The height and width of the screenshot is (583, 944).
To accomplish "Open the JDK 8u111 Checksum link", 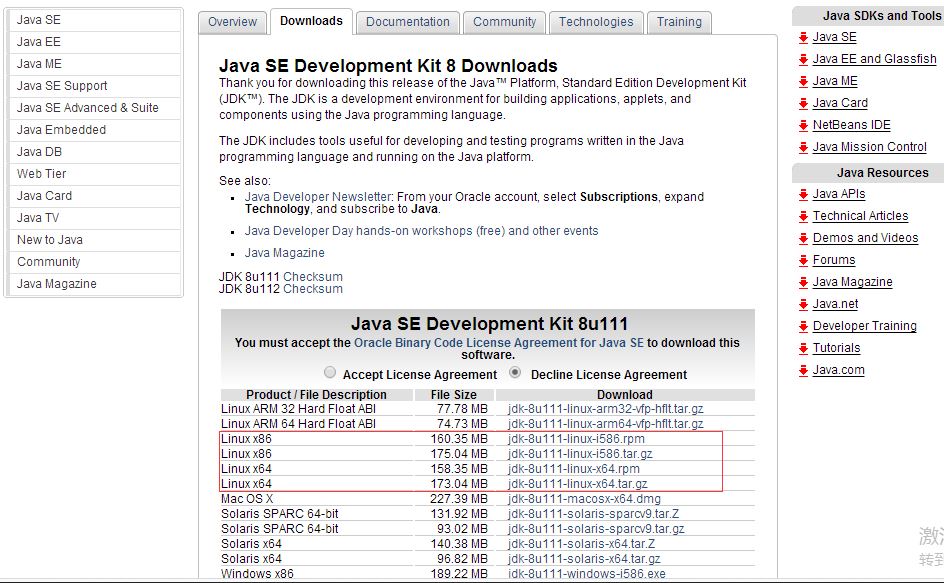I will pyautogui.click(x=312, y=276).
